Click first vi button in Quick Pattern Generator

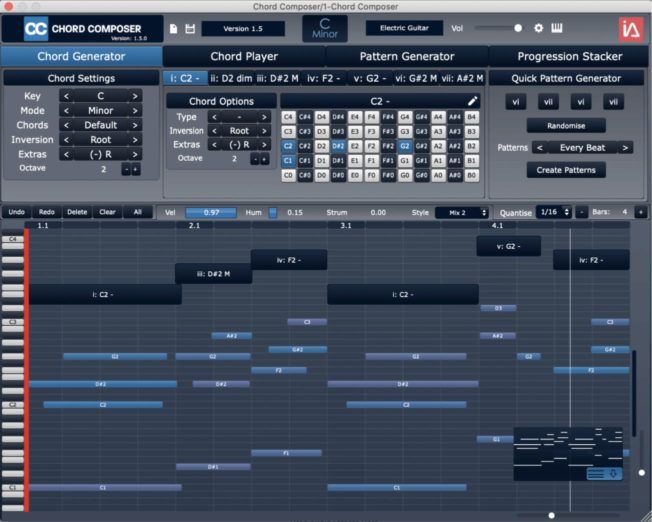(516, 102)
